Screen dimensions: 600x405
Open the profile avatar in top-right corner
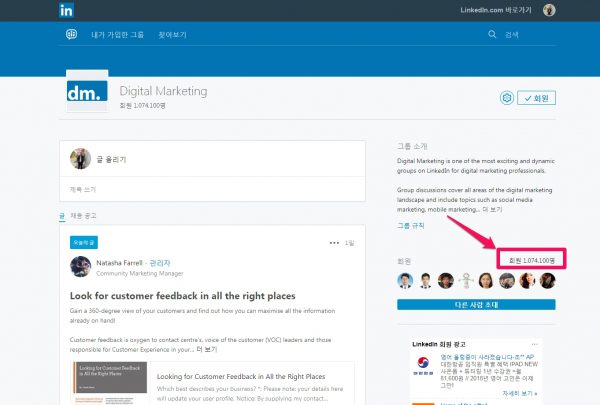pos(549,10)
